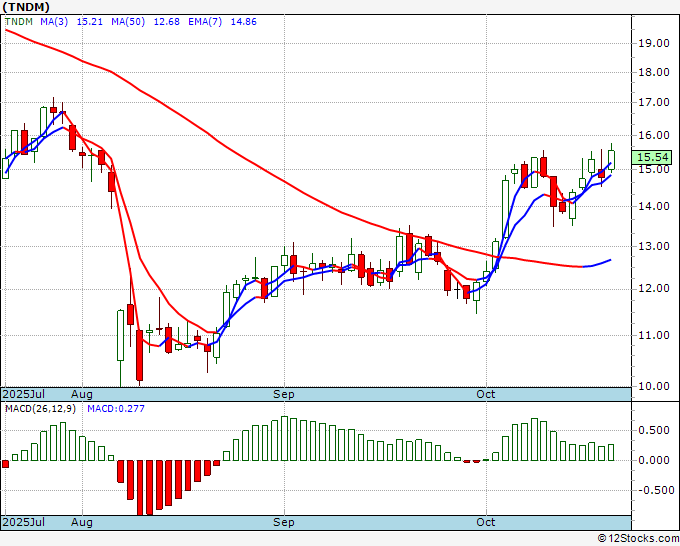This screenshot has width=680, height=546.
Task: Click the 14.00 price axis label
Action: pyautogui.click(x=654, y=206)
